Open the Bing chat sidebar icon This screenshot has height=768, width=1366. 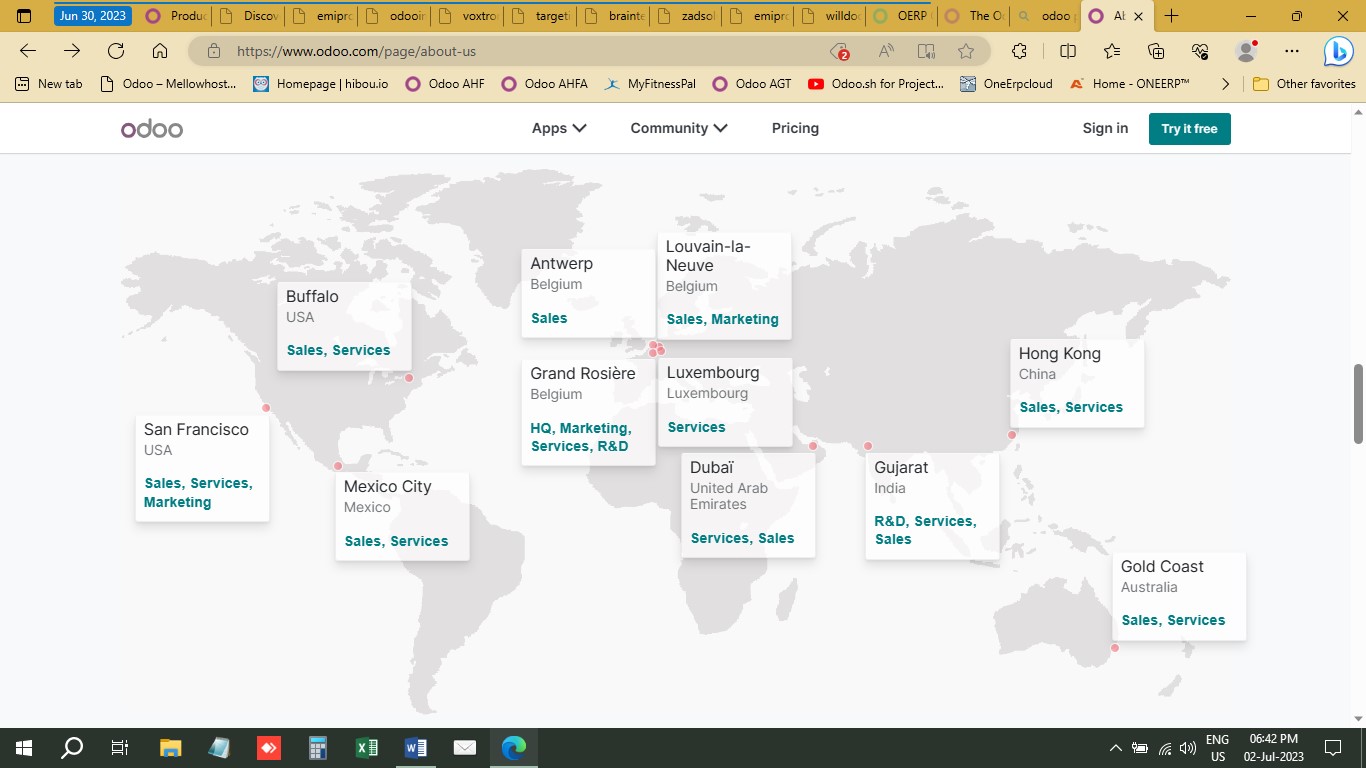pos(1338,51)
